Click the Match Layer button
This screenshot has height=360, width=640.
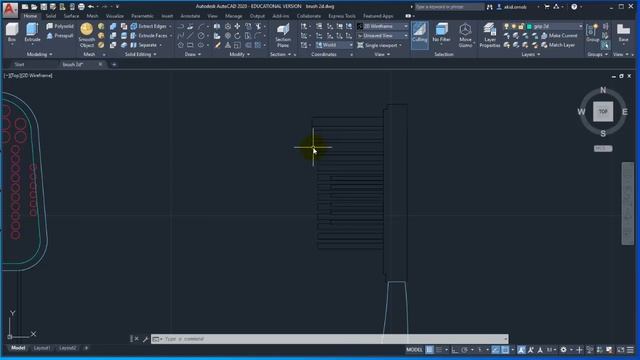pos(558,45)
